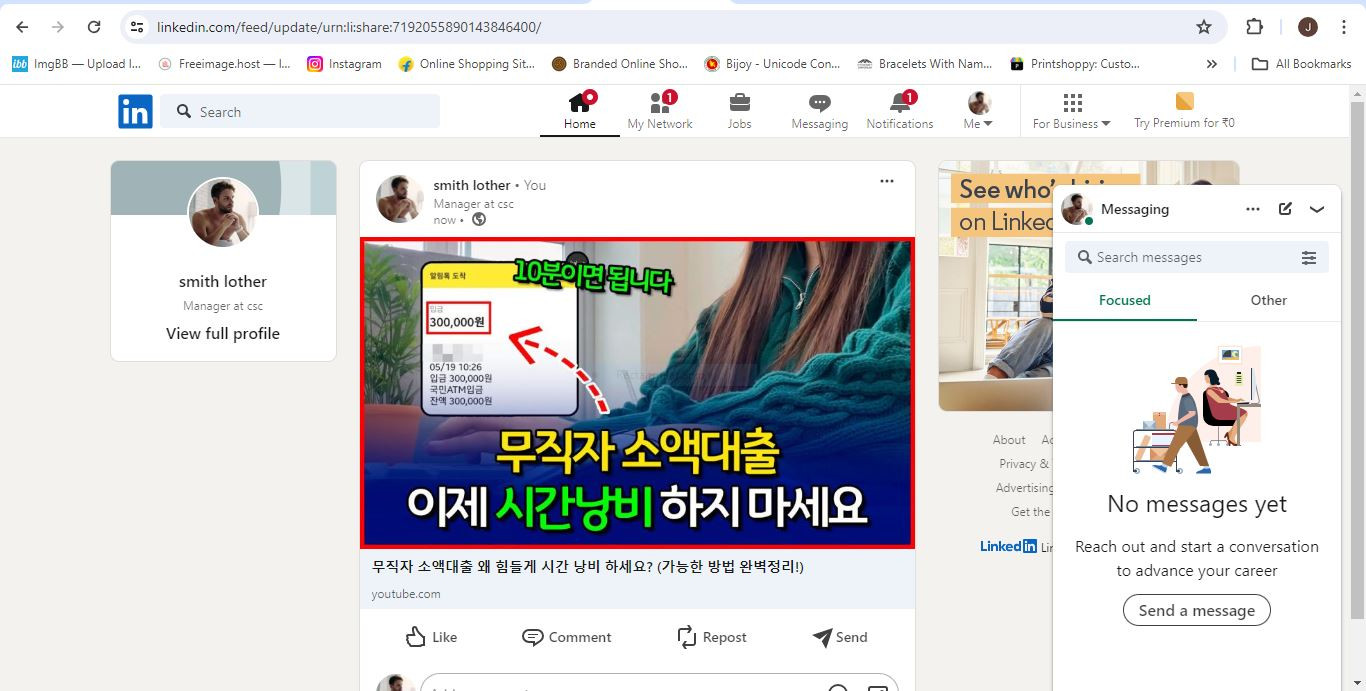Open the Instagram bookmark

344,64
